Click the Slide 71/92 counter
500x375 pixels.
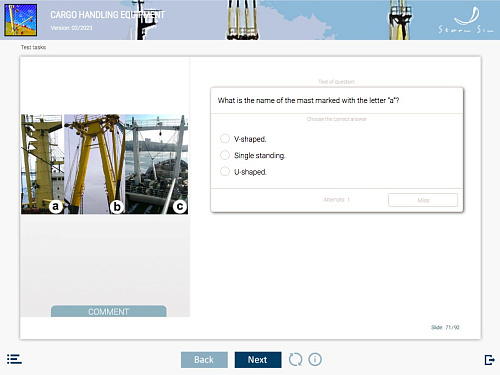(x=445, y=327)
